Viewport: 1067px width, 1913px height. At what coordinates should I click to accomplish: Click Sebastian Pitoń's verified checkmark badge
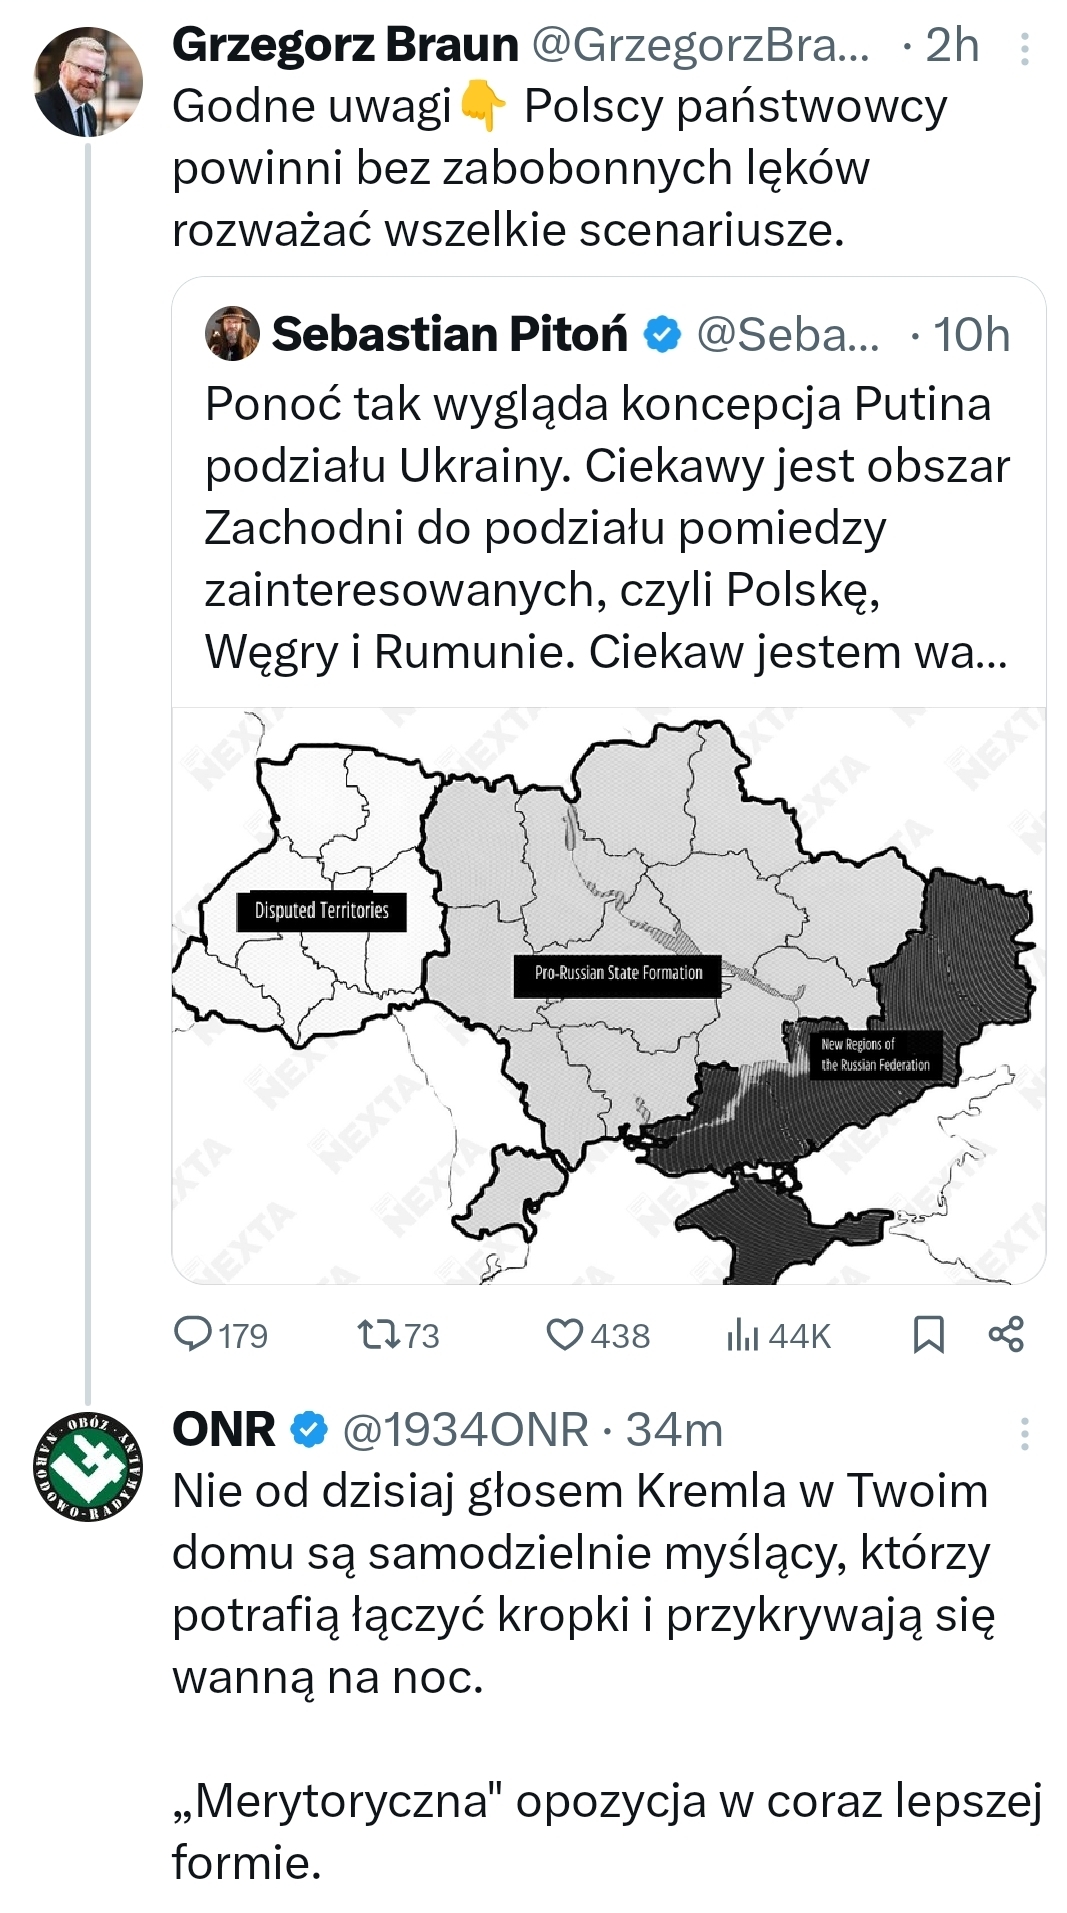click(x=661, y=334)
